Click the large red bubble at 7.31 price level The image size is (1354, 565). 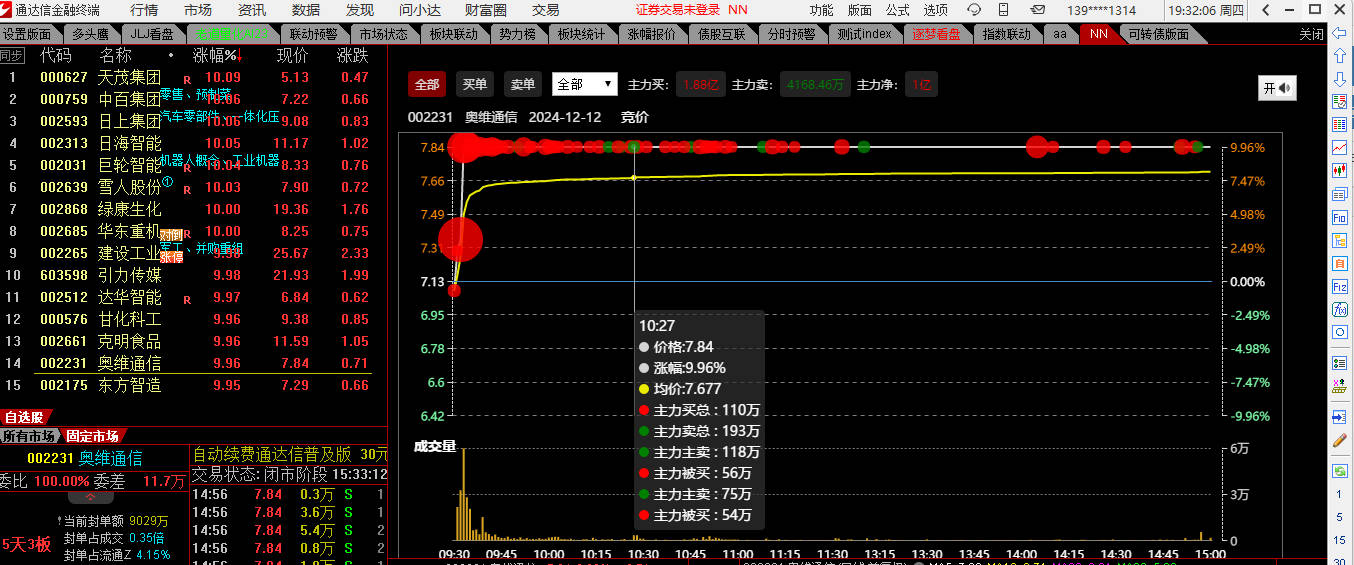(x=460, y=239)
